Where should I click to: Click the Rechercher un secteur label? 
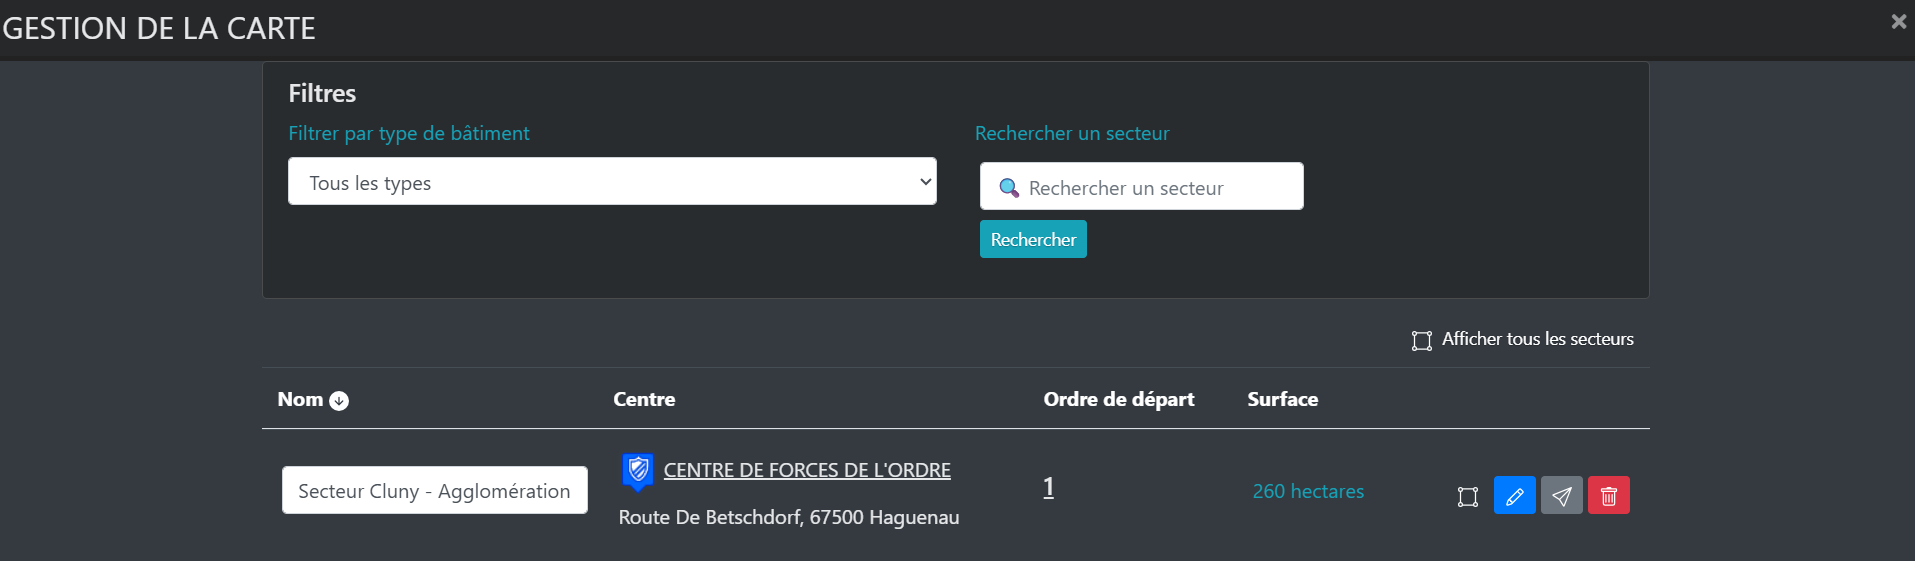click(1072, 133)
